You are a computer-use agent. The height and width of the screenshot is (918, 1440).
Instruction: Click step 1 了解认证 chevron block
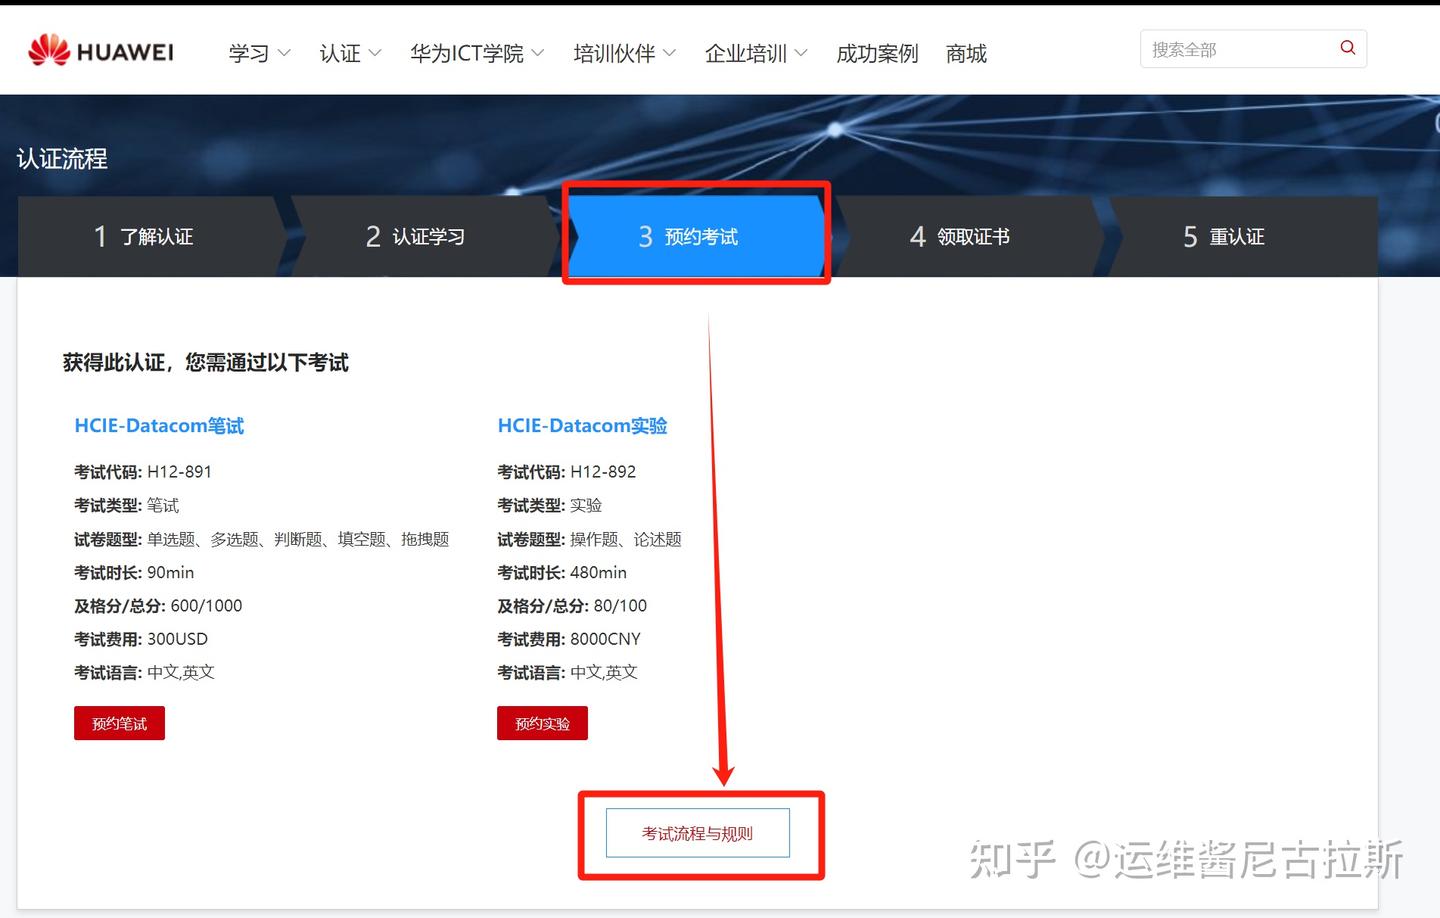point(145,236)
